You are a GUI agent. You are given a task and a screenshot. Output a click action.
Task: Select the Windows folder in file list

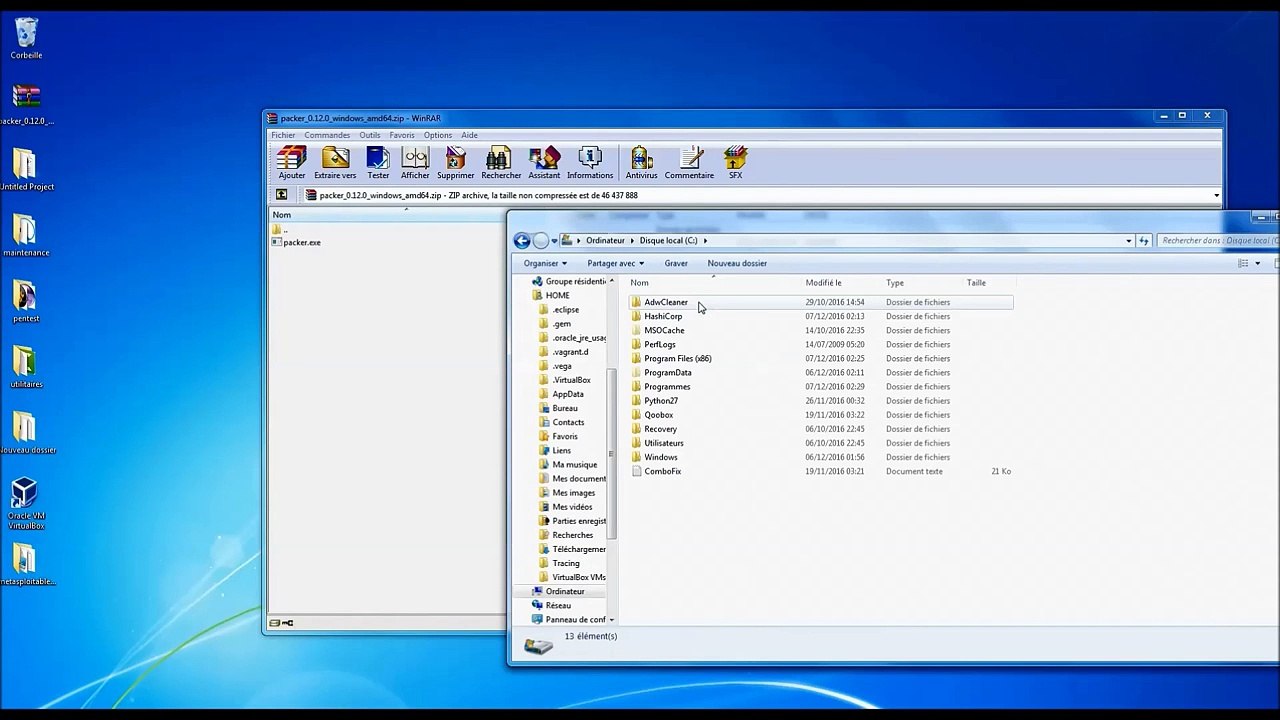coord(660,457)
